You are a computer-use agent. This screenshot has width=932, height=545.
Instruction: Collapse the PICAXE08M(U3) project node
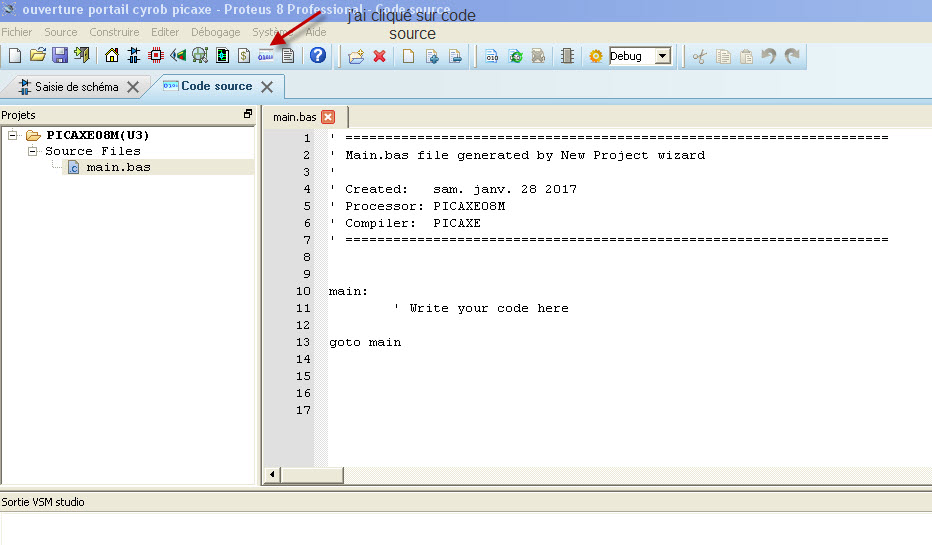coord(12,136)
